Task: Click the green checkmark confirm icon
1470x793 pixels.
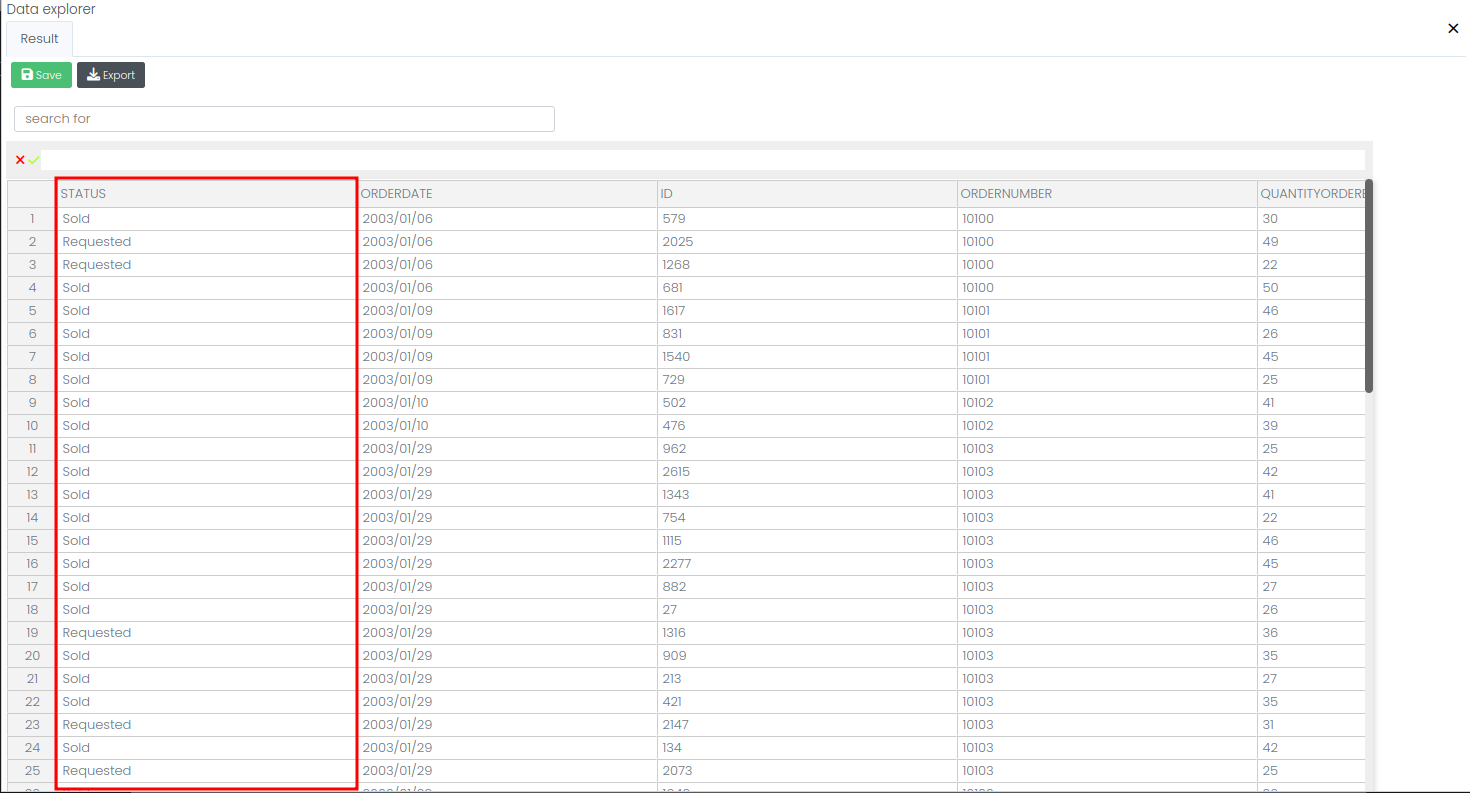Action: (x=34, y=160)
